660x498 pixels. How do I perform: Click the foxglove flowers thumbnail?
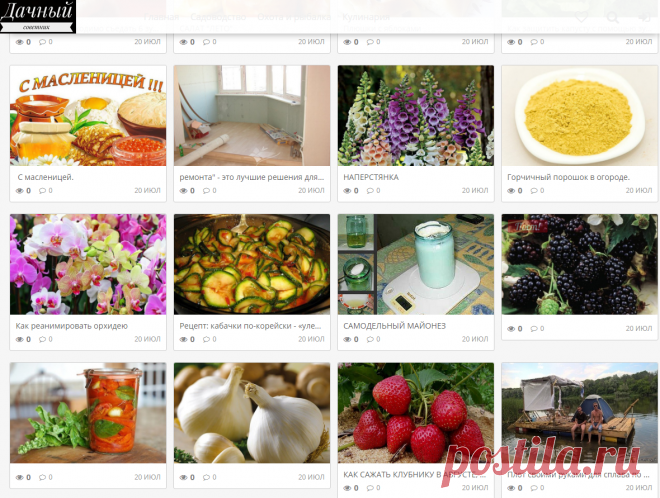click(x=416, y=116)
